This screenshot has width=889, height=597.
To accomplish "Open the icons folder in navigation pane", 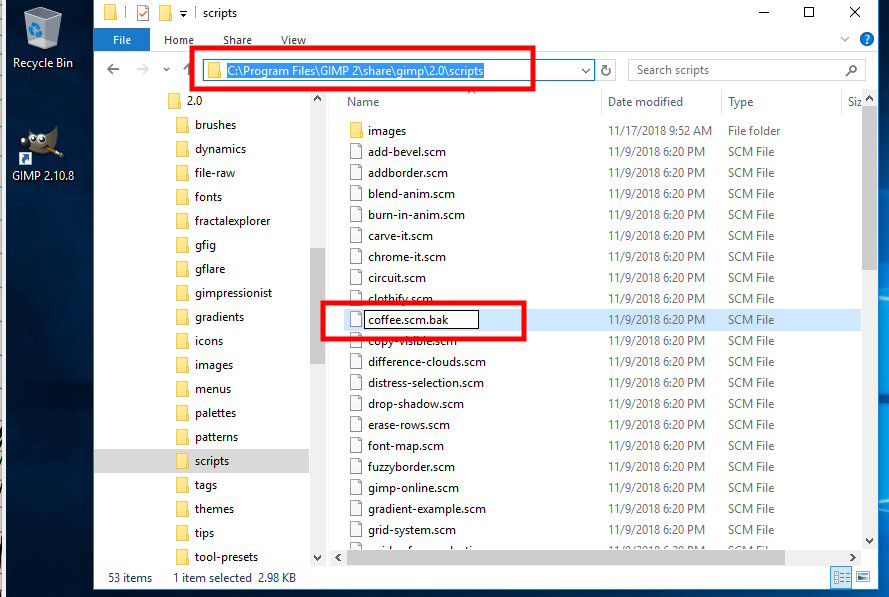I will pos(200,341).
